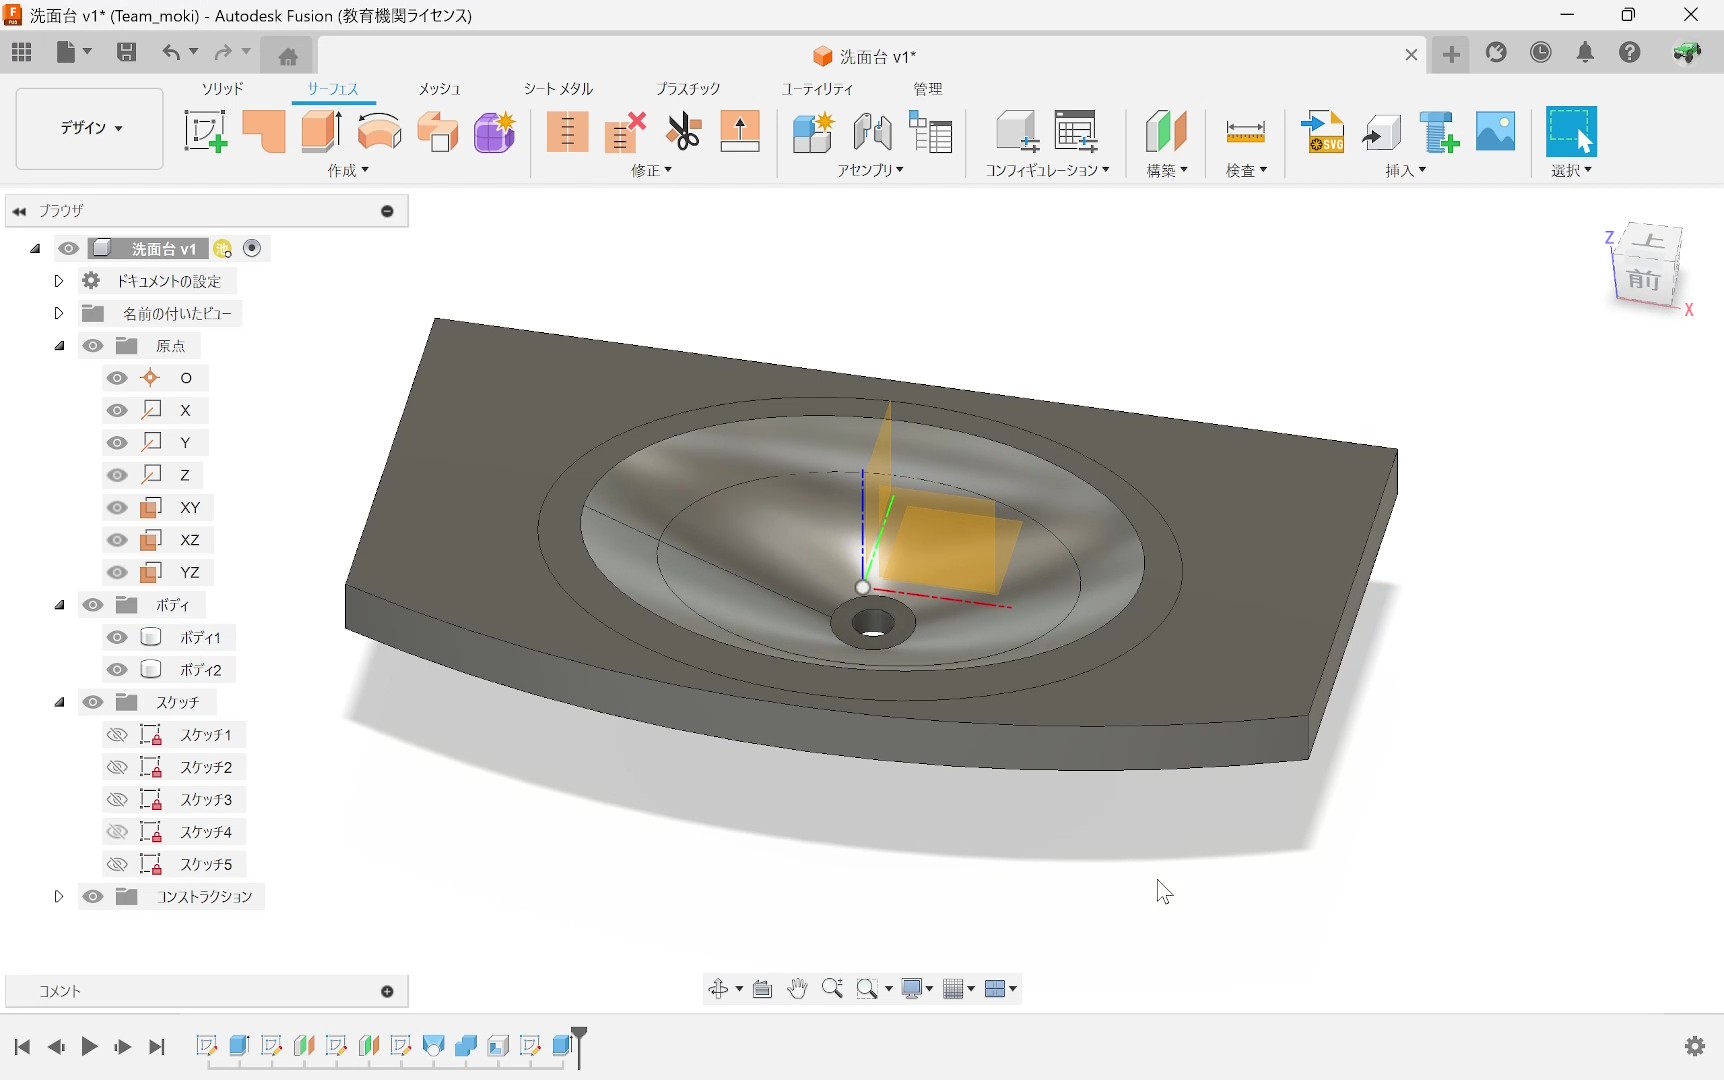The height and width of the screenshot is (1080, 1724).
Task: Hide the origin point O
Action: pyautogui.click(x=117, y=378)
